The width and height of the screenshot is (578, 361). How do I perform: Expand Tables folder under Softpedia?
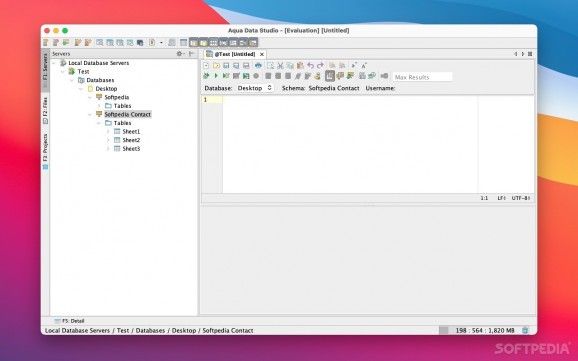coord(99,106)
